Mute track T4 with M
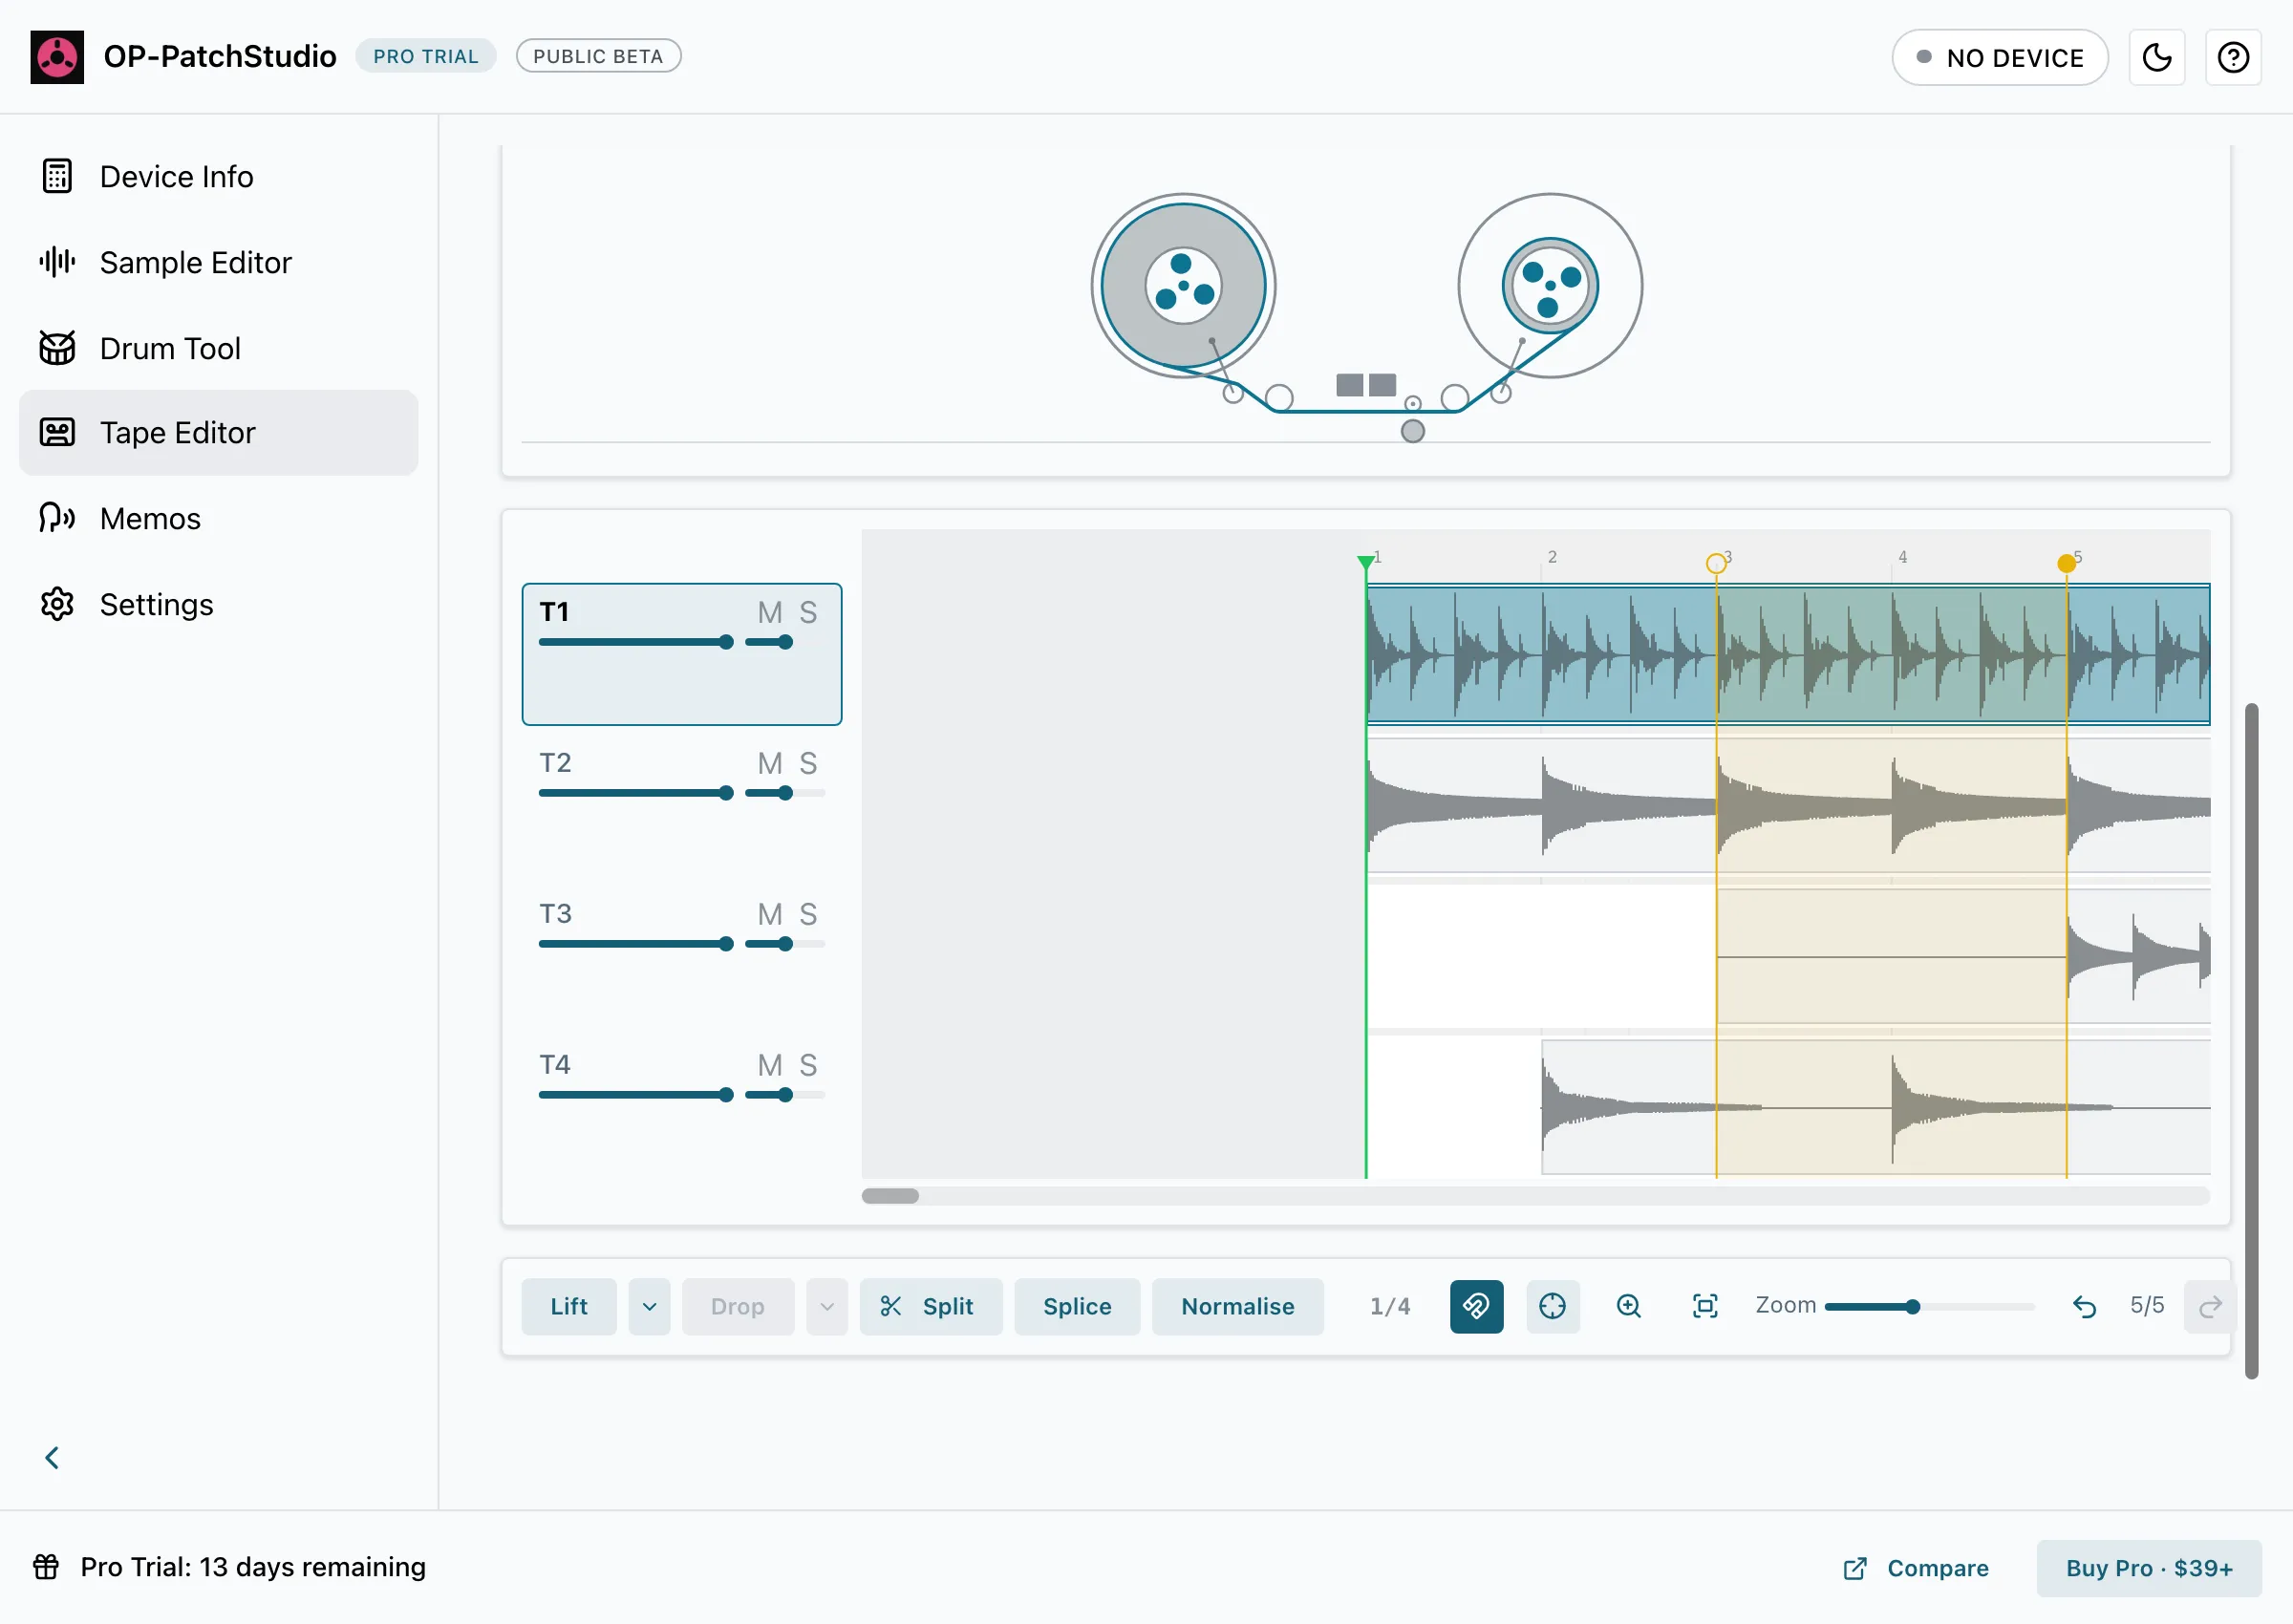Screen dimensions: 2293x1624 pyautogui.click(x=769, y=1065)
